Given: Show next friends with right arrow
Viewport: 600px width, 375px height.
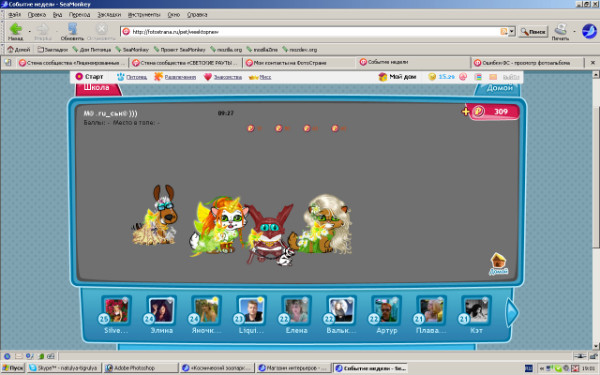Looking at the screenshot, I should (x=512, y=313).
